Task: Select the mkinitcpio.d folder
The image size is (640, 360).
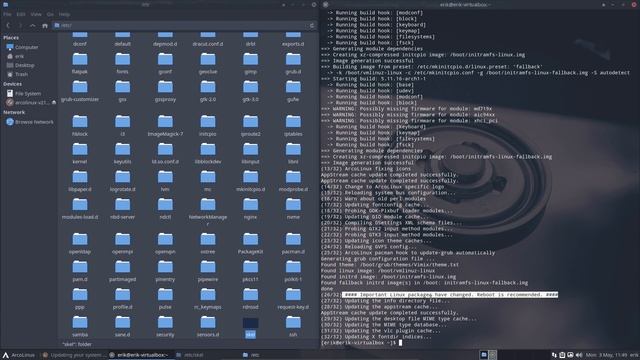Action: click(251, 181)
